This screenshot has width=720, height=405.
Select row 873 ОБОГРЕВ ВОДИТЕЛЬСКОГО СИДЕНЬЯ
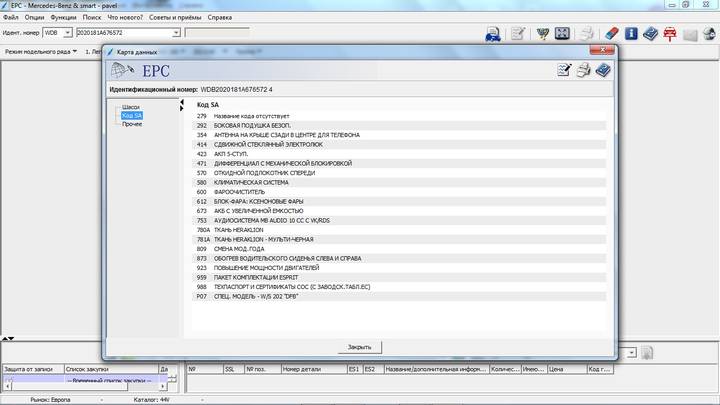399,259
